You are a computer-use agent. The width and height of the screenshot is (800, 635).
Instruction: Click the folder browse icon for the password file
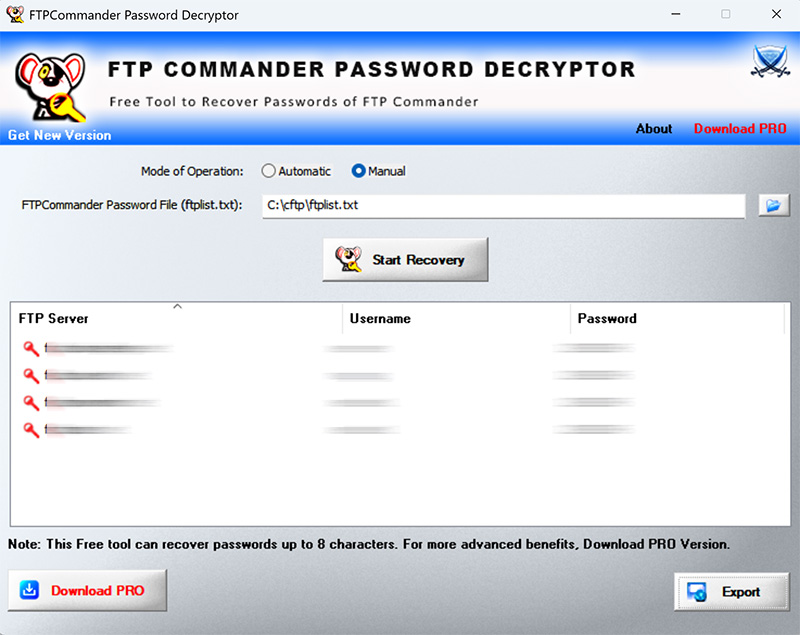(x=774, y=206)
